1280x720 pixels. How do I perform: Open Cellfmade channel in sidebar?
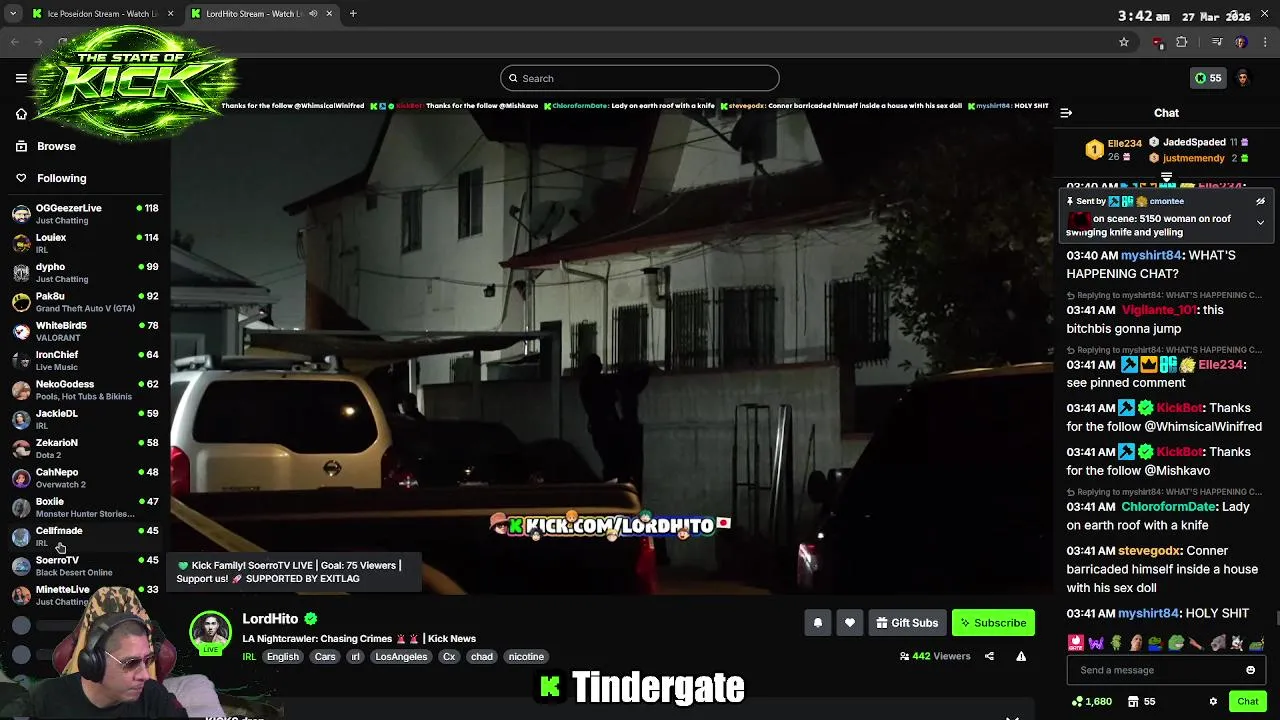click(x=85, y=536)
